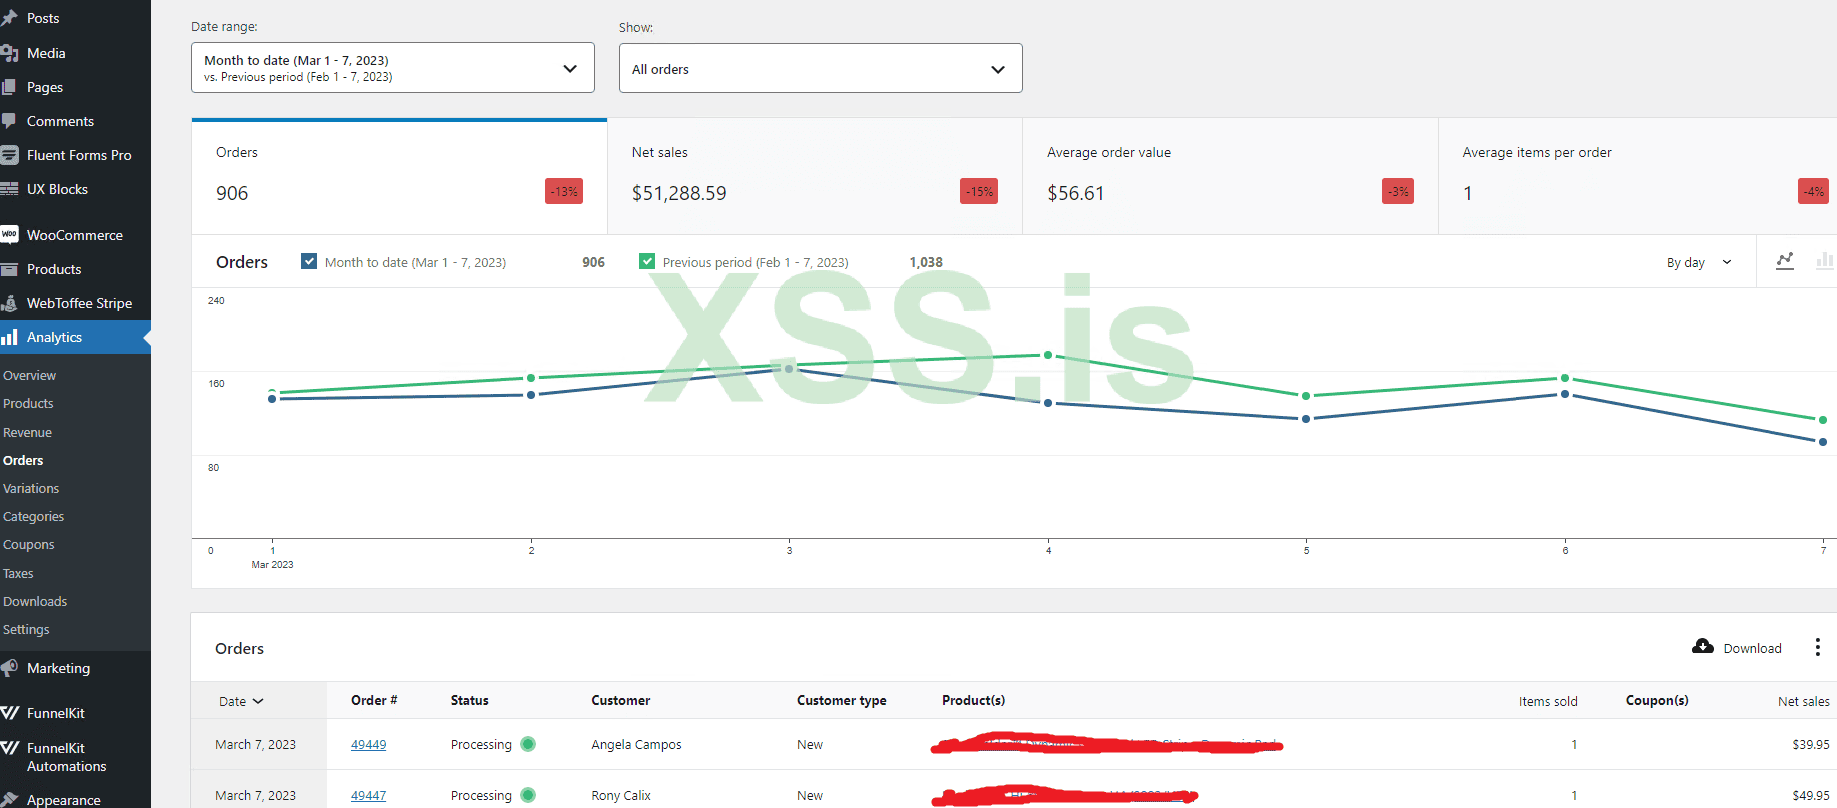Switch chart to line view
The height and width of the screenshot is (808, 1837).
[x=1785, y=261]
